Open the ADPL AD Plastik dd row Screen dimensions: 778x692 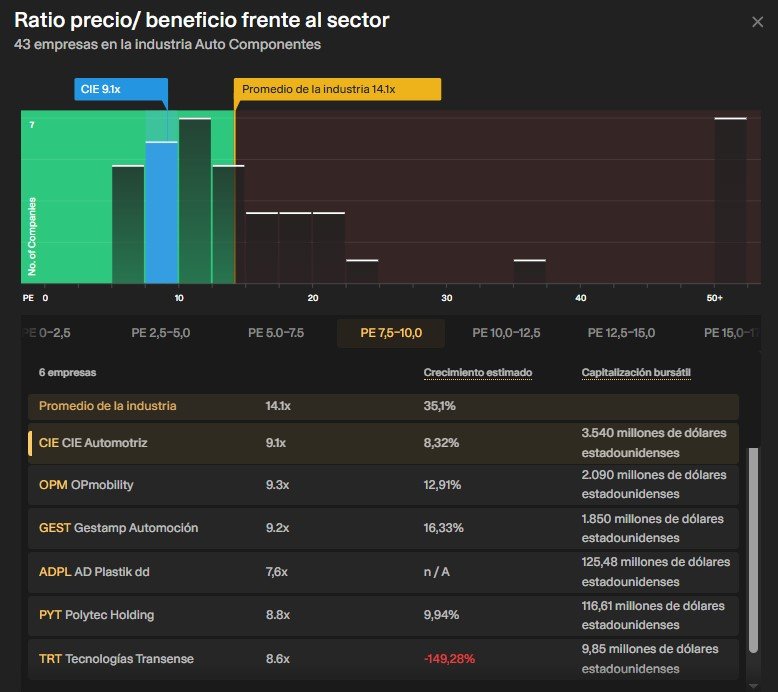pyautogui.click(x=383, y=572)
